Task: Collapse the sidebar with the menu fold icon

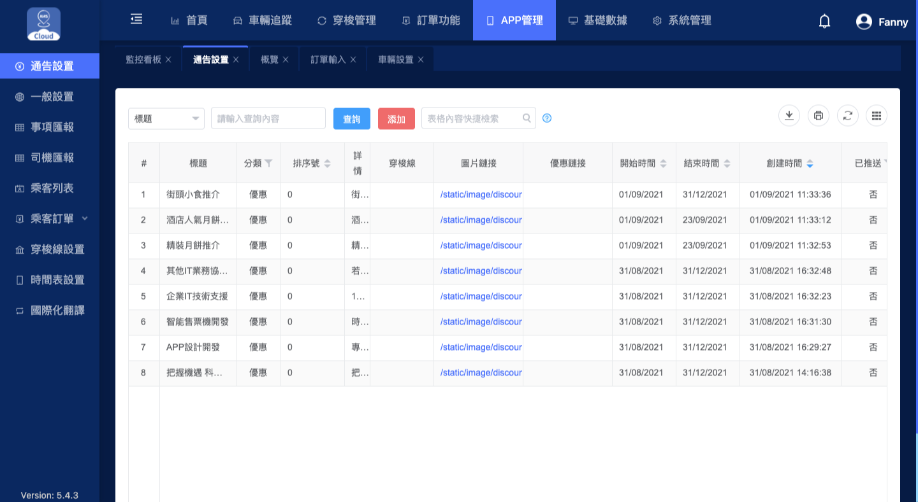Action: [136, 20]
